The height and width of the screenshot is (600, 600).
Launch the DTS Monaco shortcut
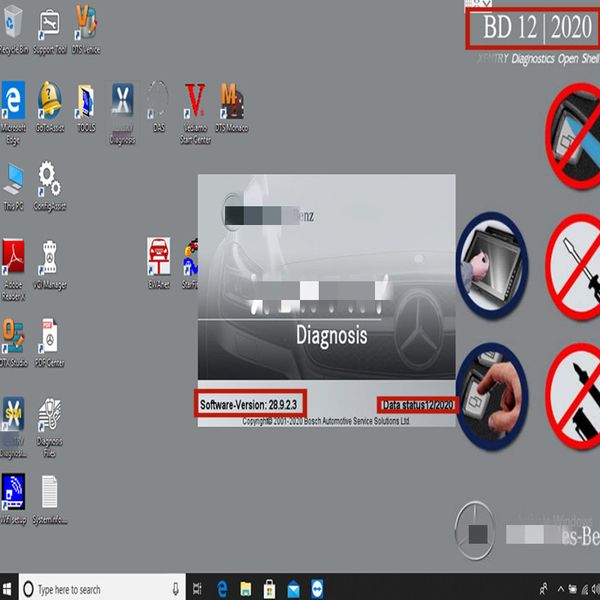point(232,107)
